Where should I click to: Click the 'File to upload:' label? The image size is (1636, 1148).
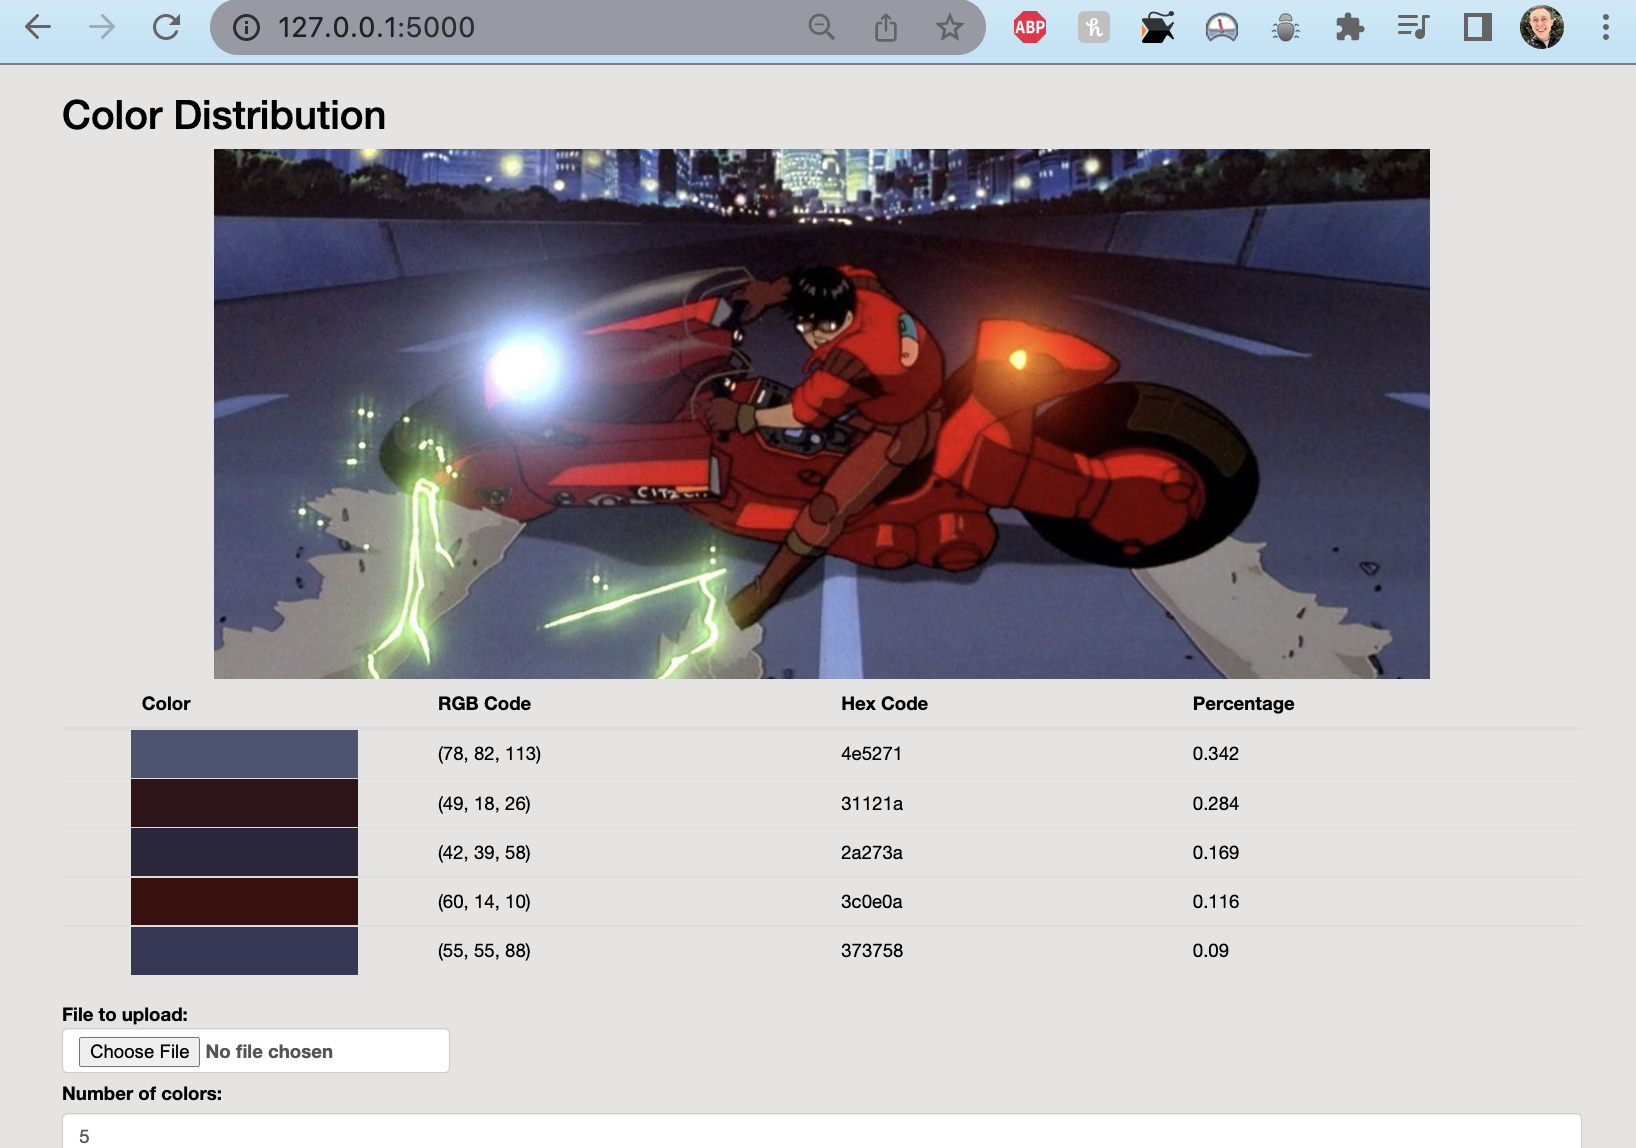125,1015
